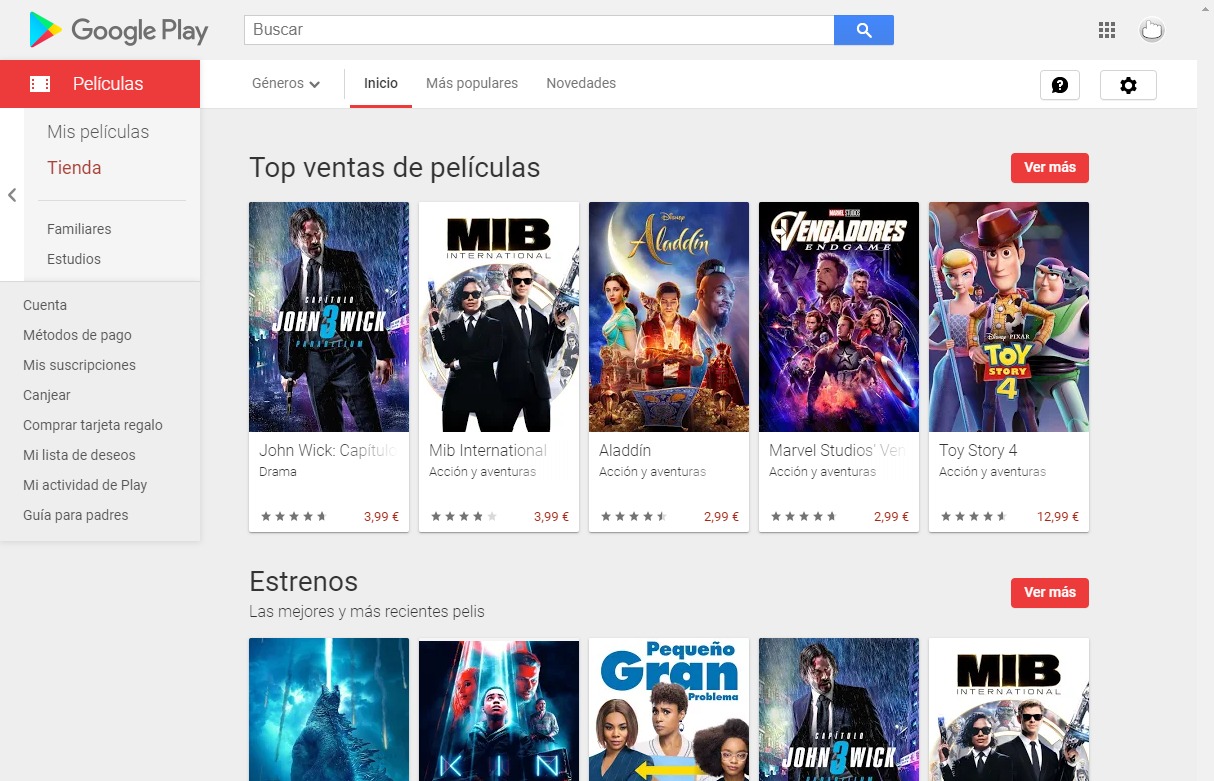Click the film strip icon beside Películas

(x=40, y=84)
